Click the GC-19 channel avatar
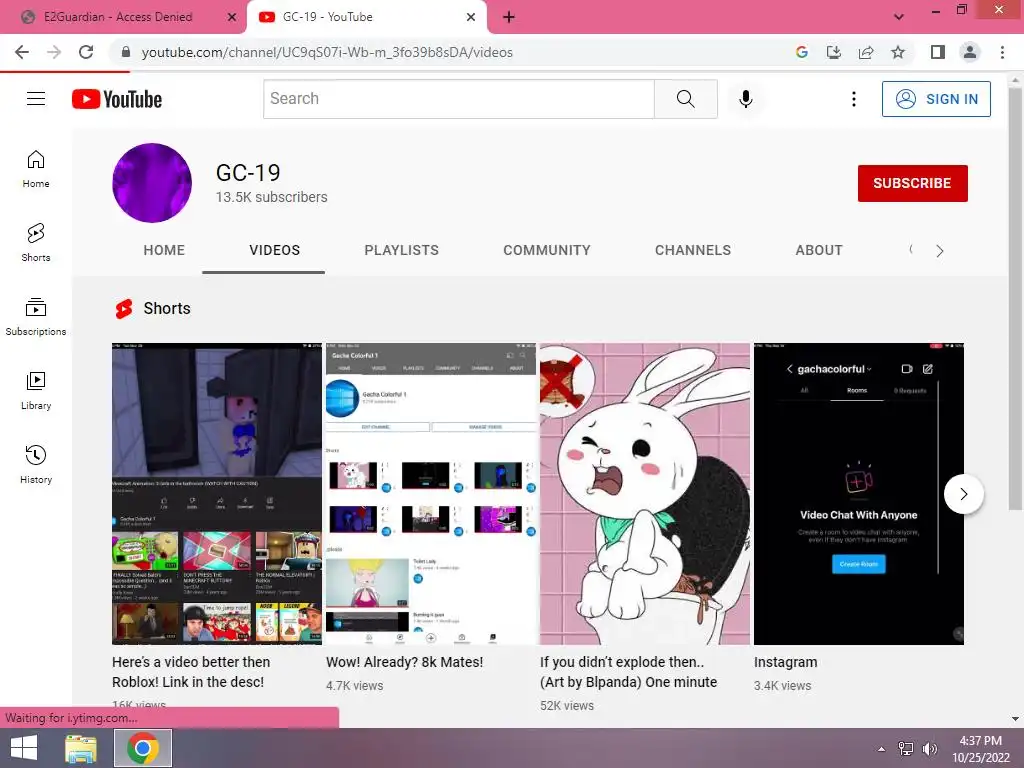 pyautogui.click(x=152, y=183)
